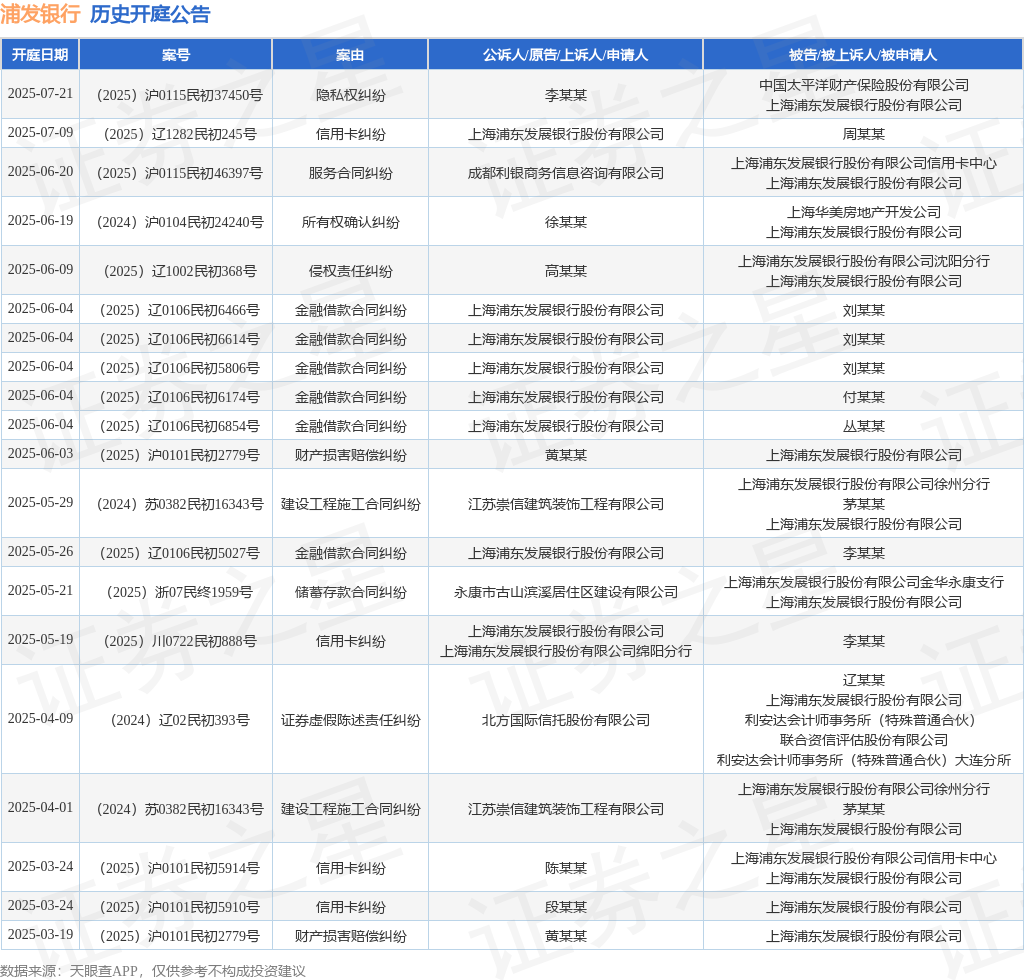Viewport: 1024px width, 980px height.
Task: Click the date 2025-05-26
Action: (x=40, y=551)
